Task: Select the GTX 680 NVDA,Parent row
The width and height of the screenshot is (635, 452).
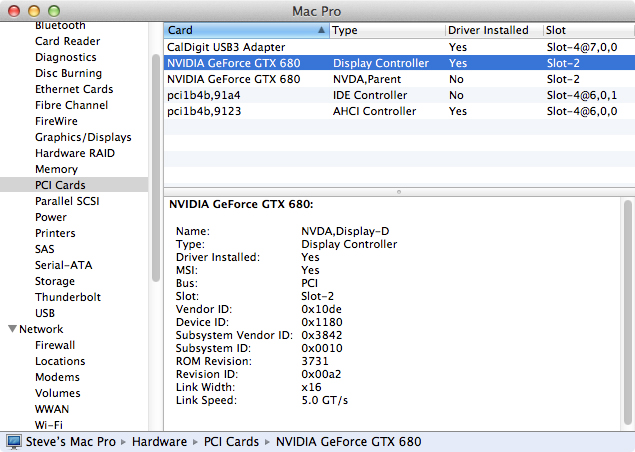Action: [399, 79]
